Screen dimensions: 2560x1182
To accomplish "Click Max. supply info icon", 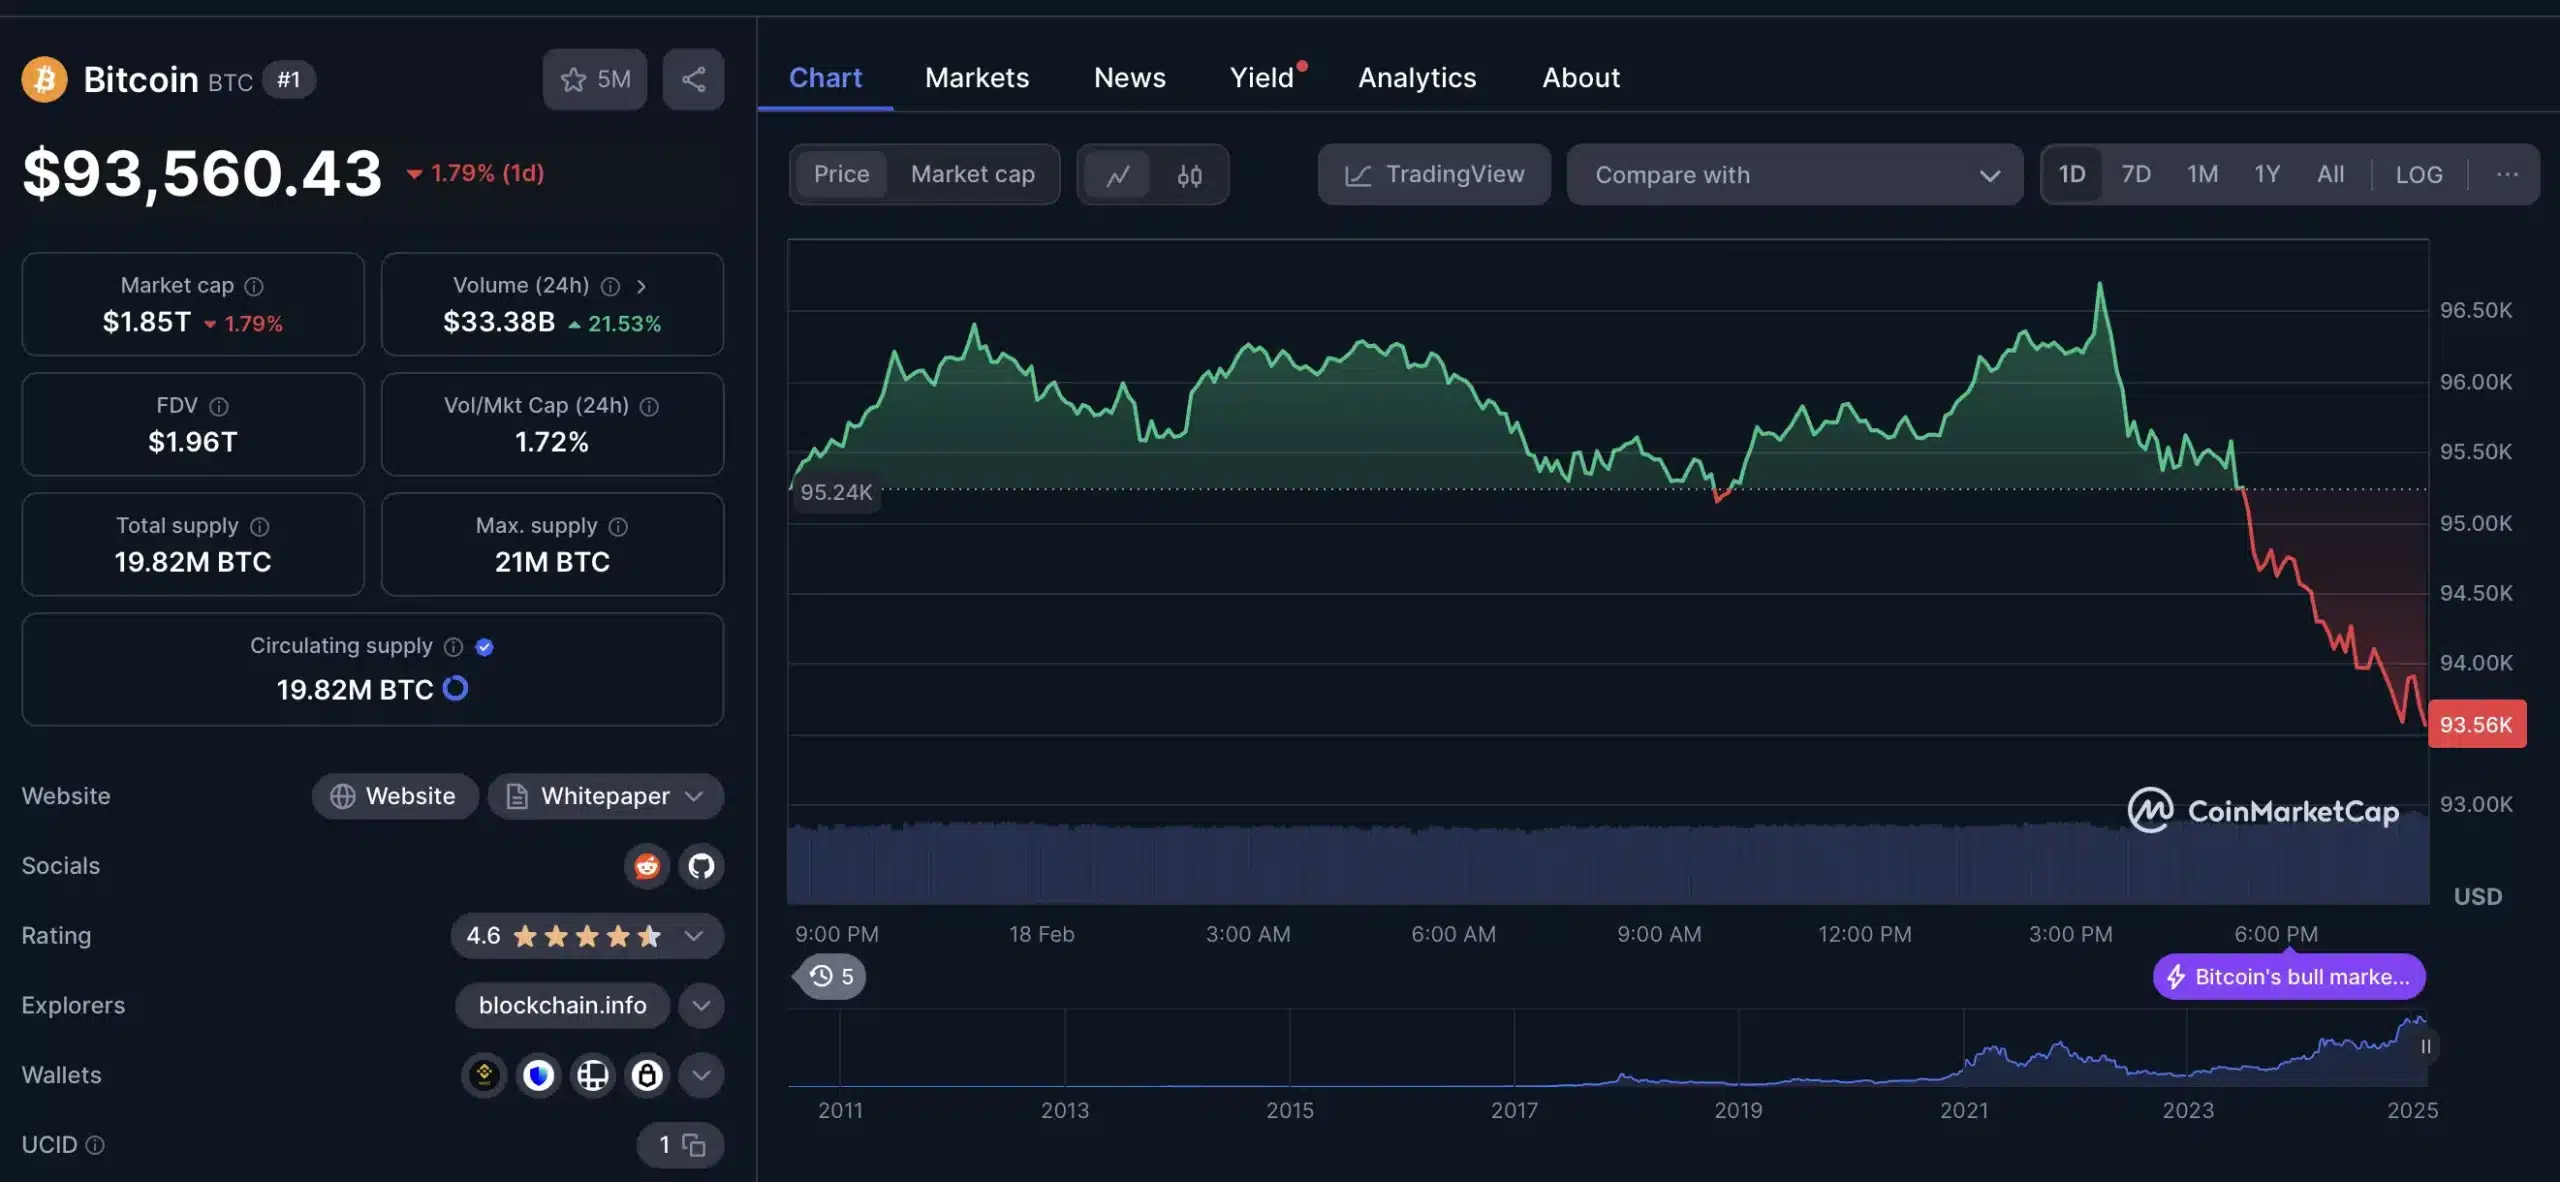I will (618, 526).
